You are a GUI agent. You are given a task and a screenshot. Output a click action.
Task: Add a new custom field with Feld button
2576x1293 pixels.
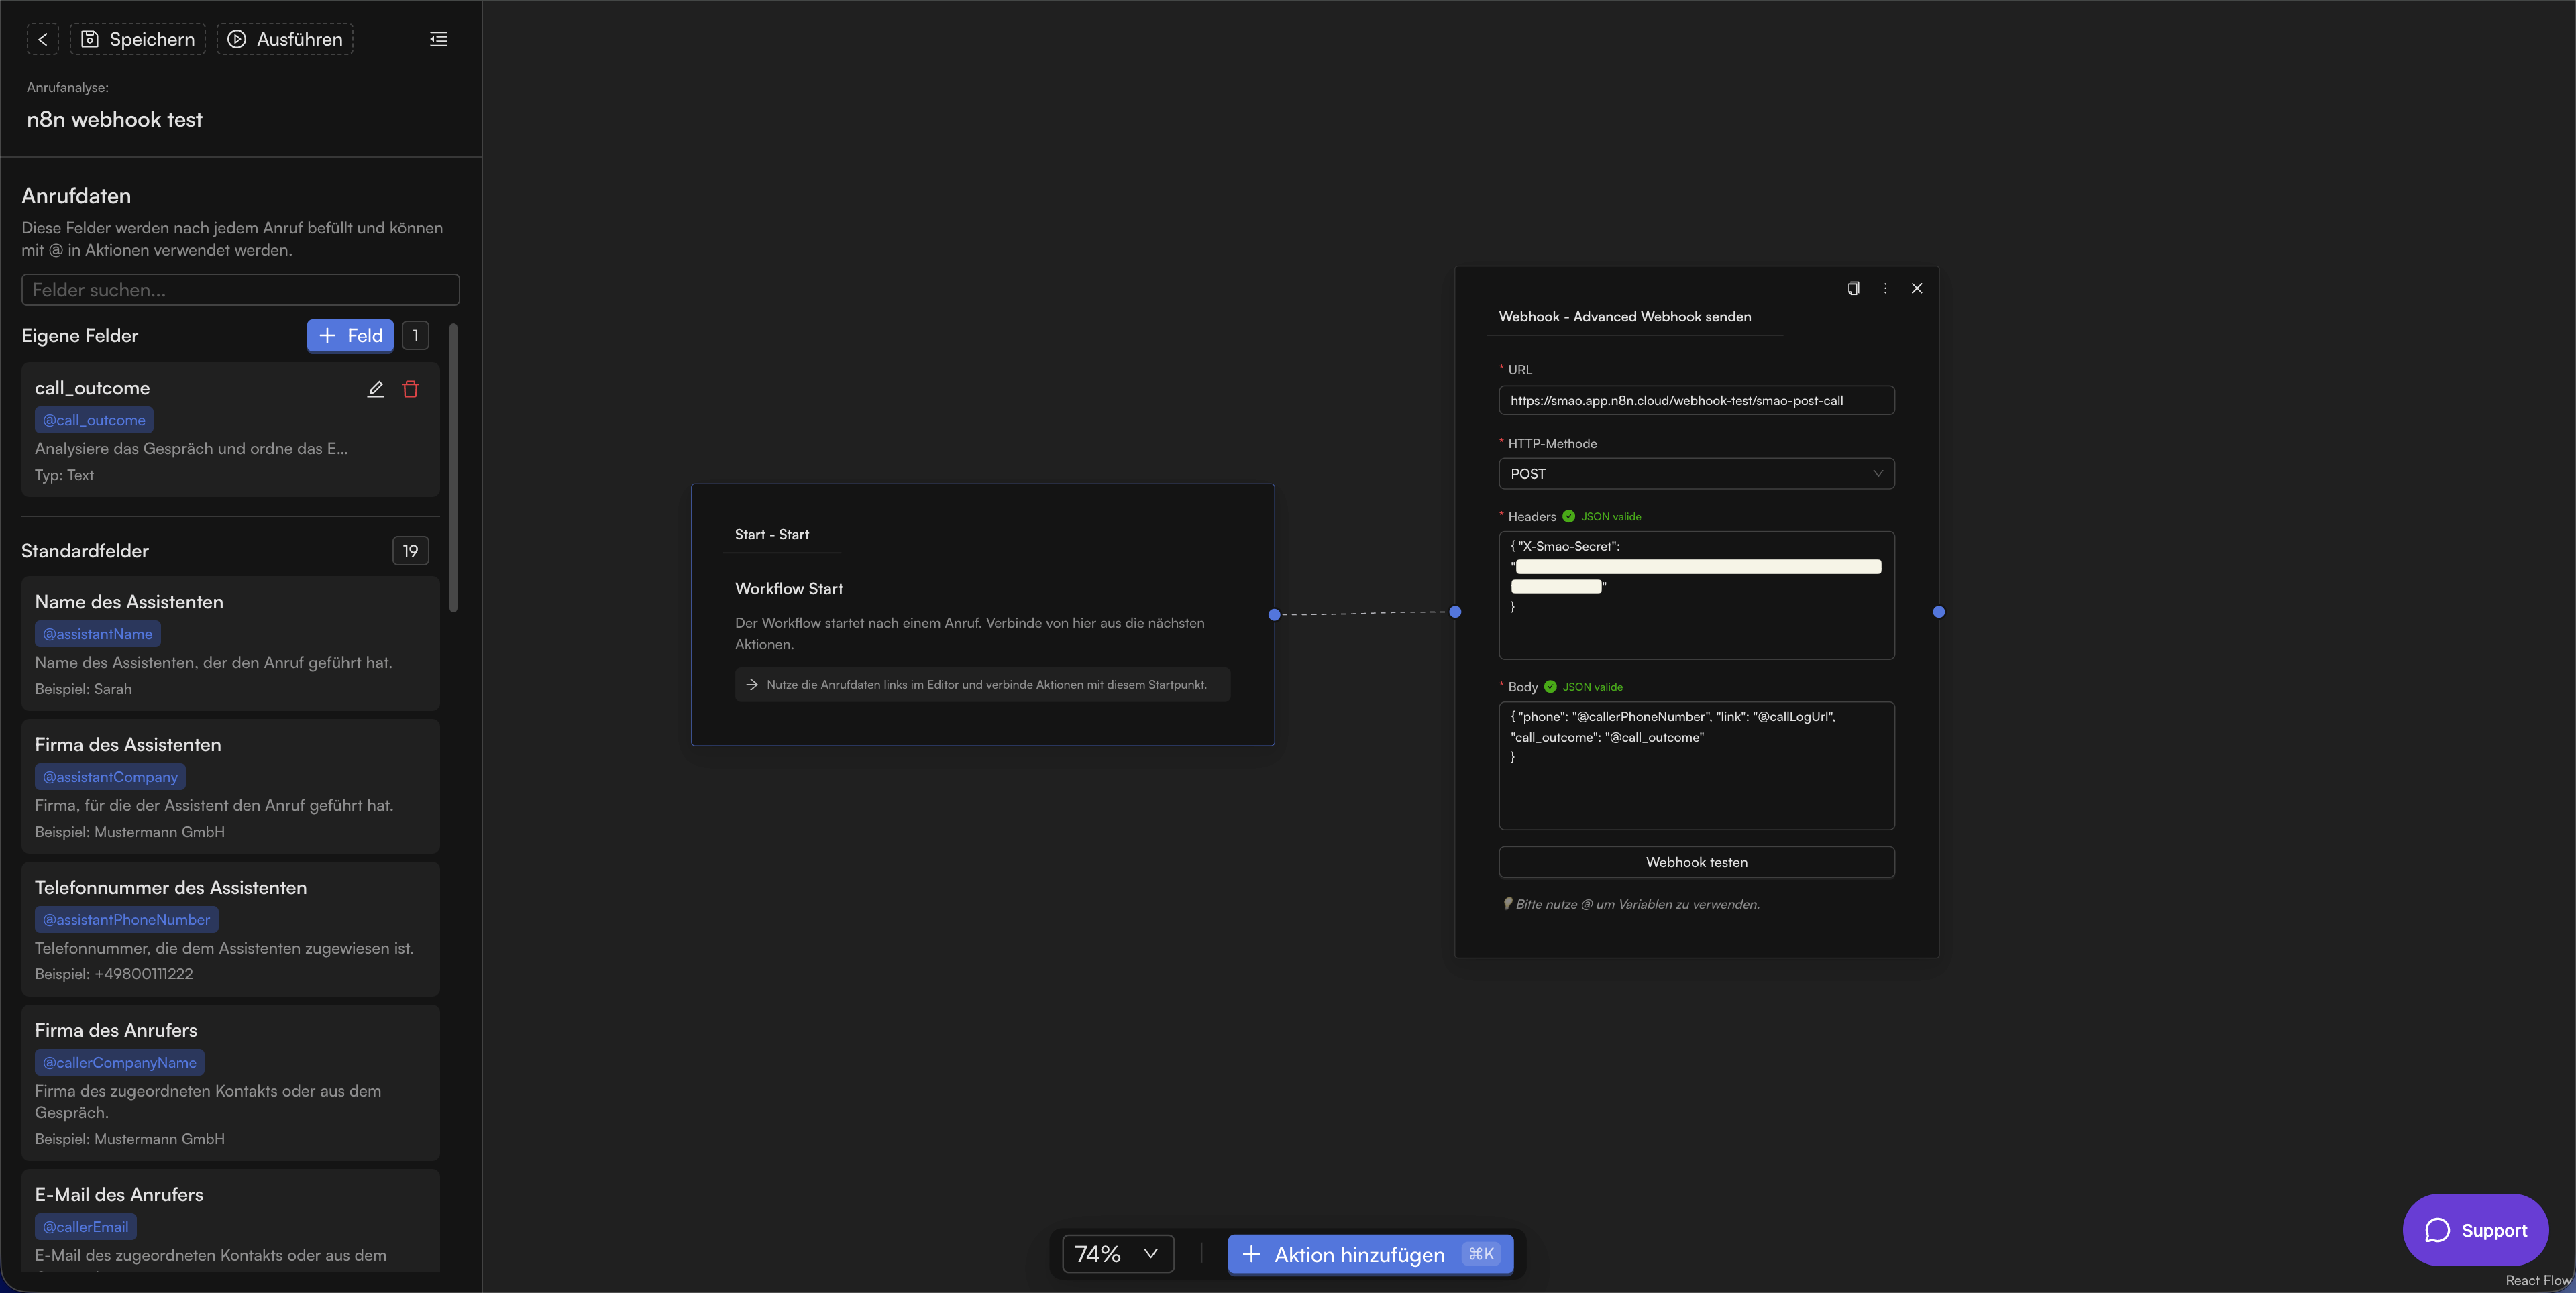(350, 336)
